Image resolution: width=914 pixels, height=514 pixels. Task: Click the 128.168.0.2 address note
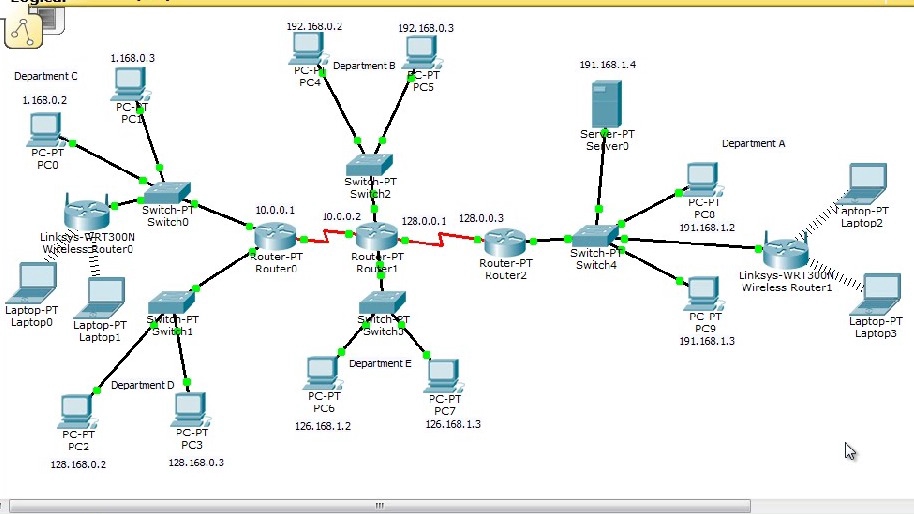[x=78, y=464]
